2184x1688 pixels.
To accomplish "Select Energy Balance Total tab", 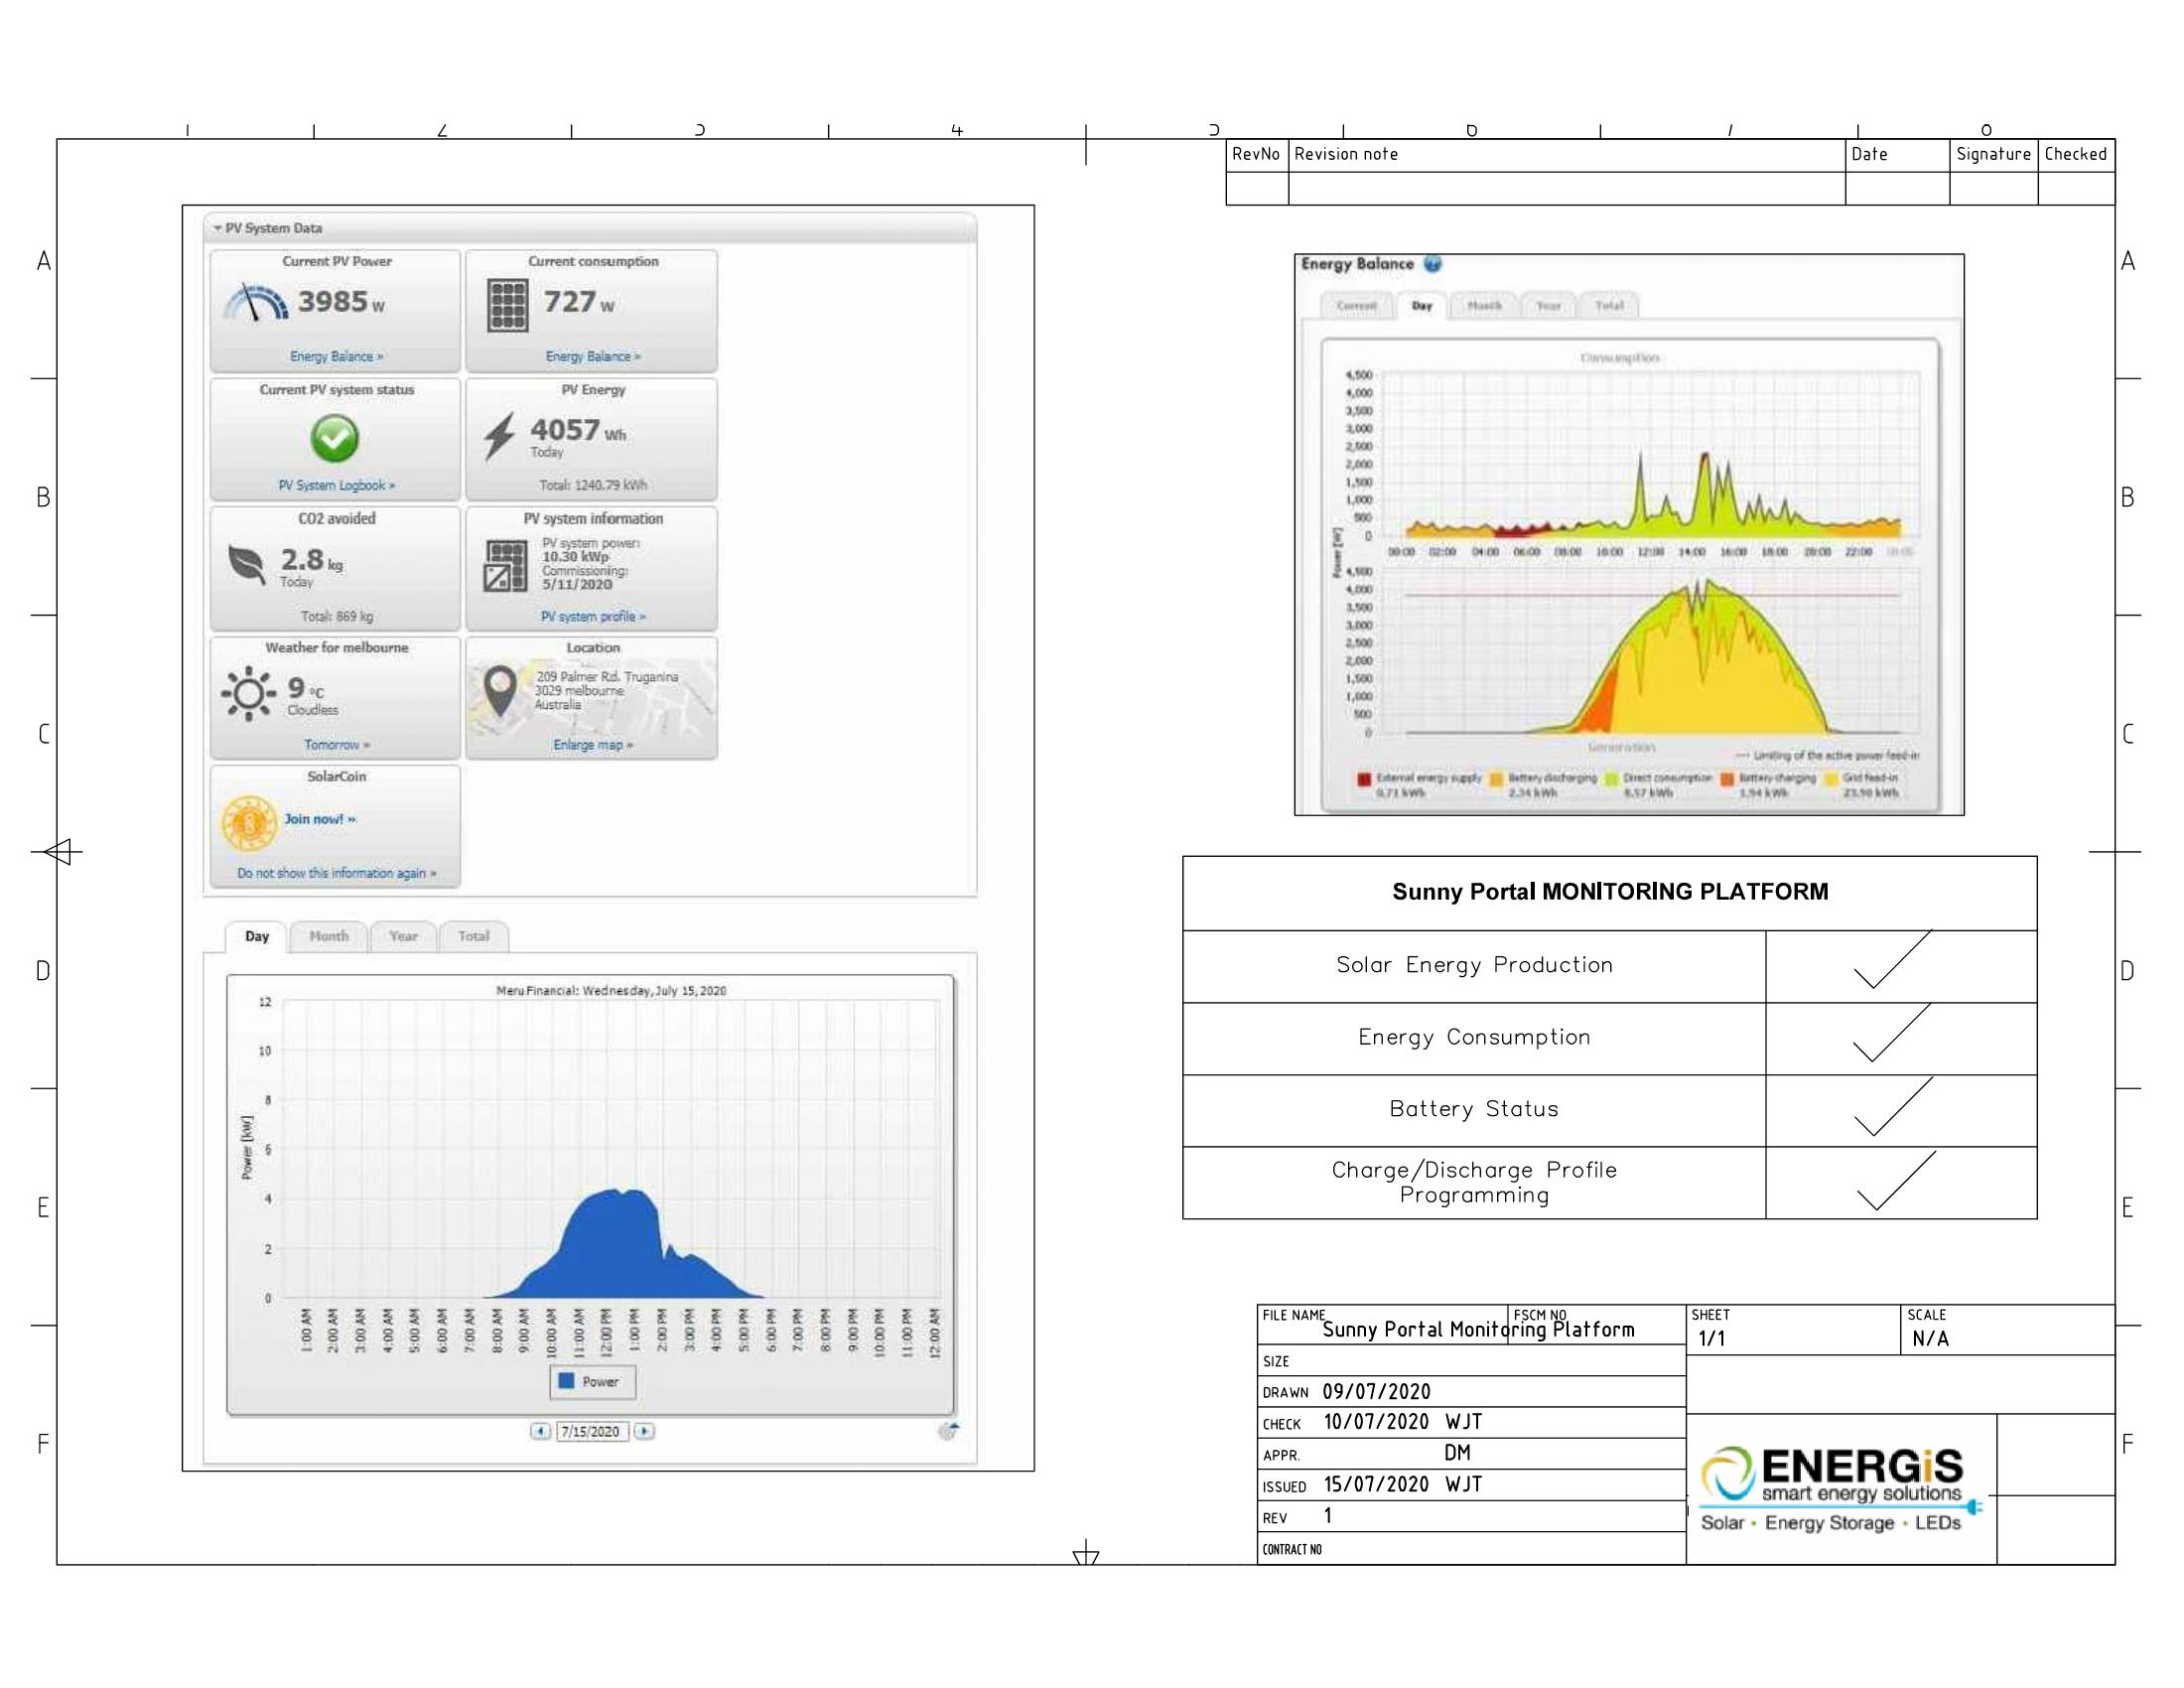I will (1610, 306).
